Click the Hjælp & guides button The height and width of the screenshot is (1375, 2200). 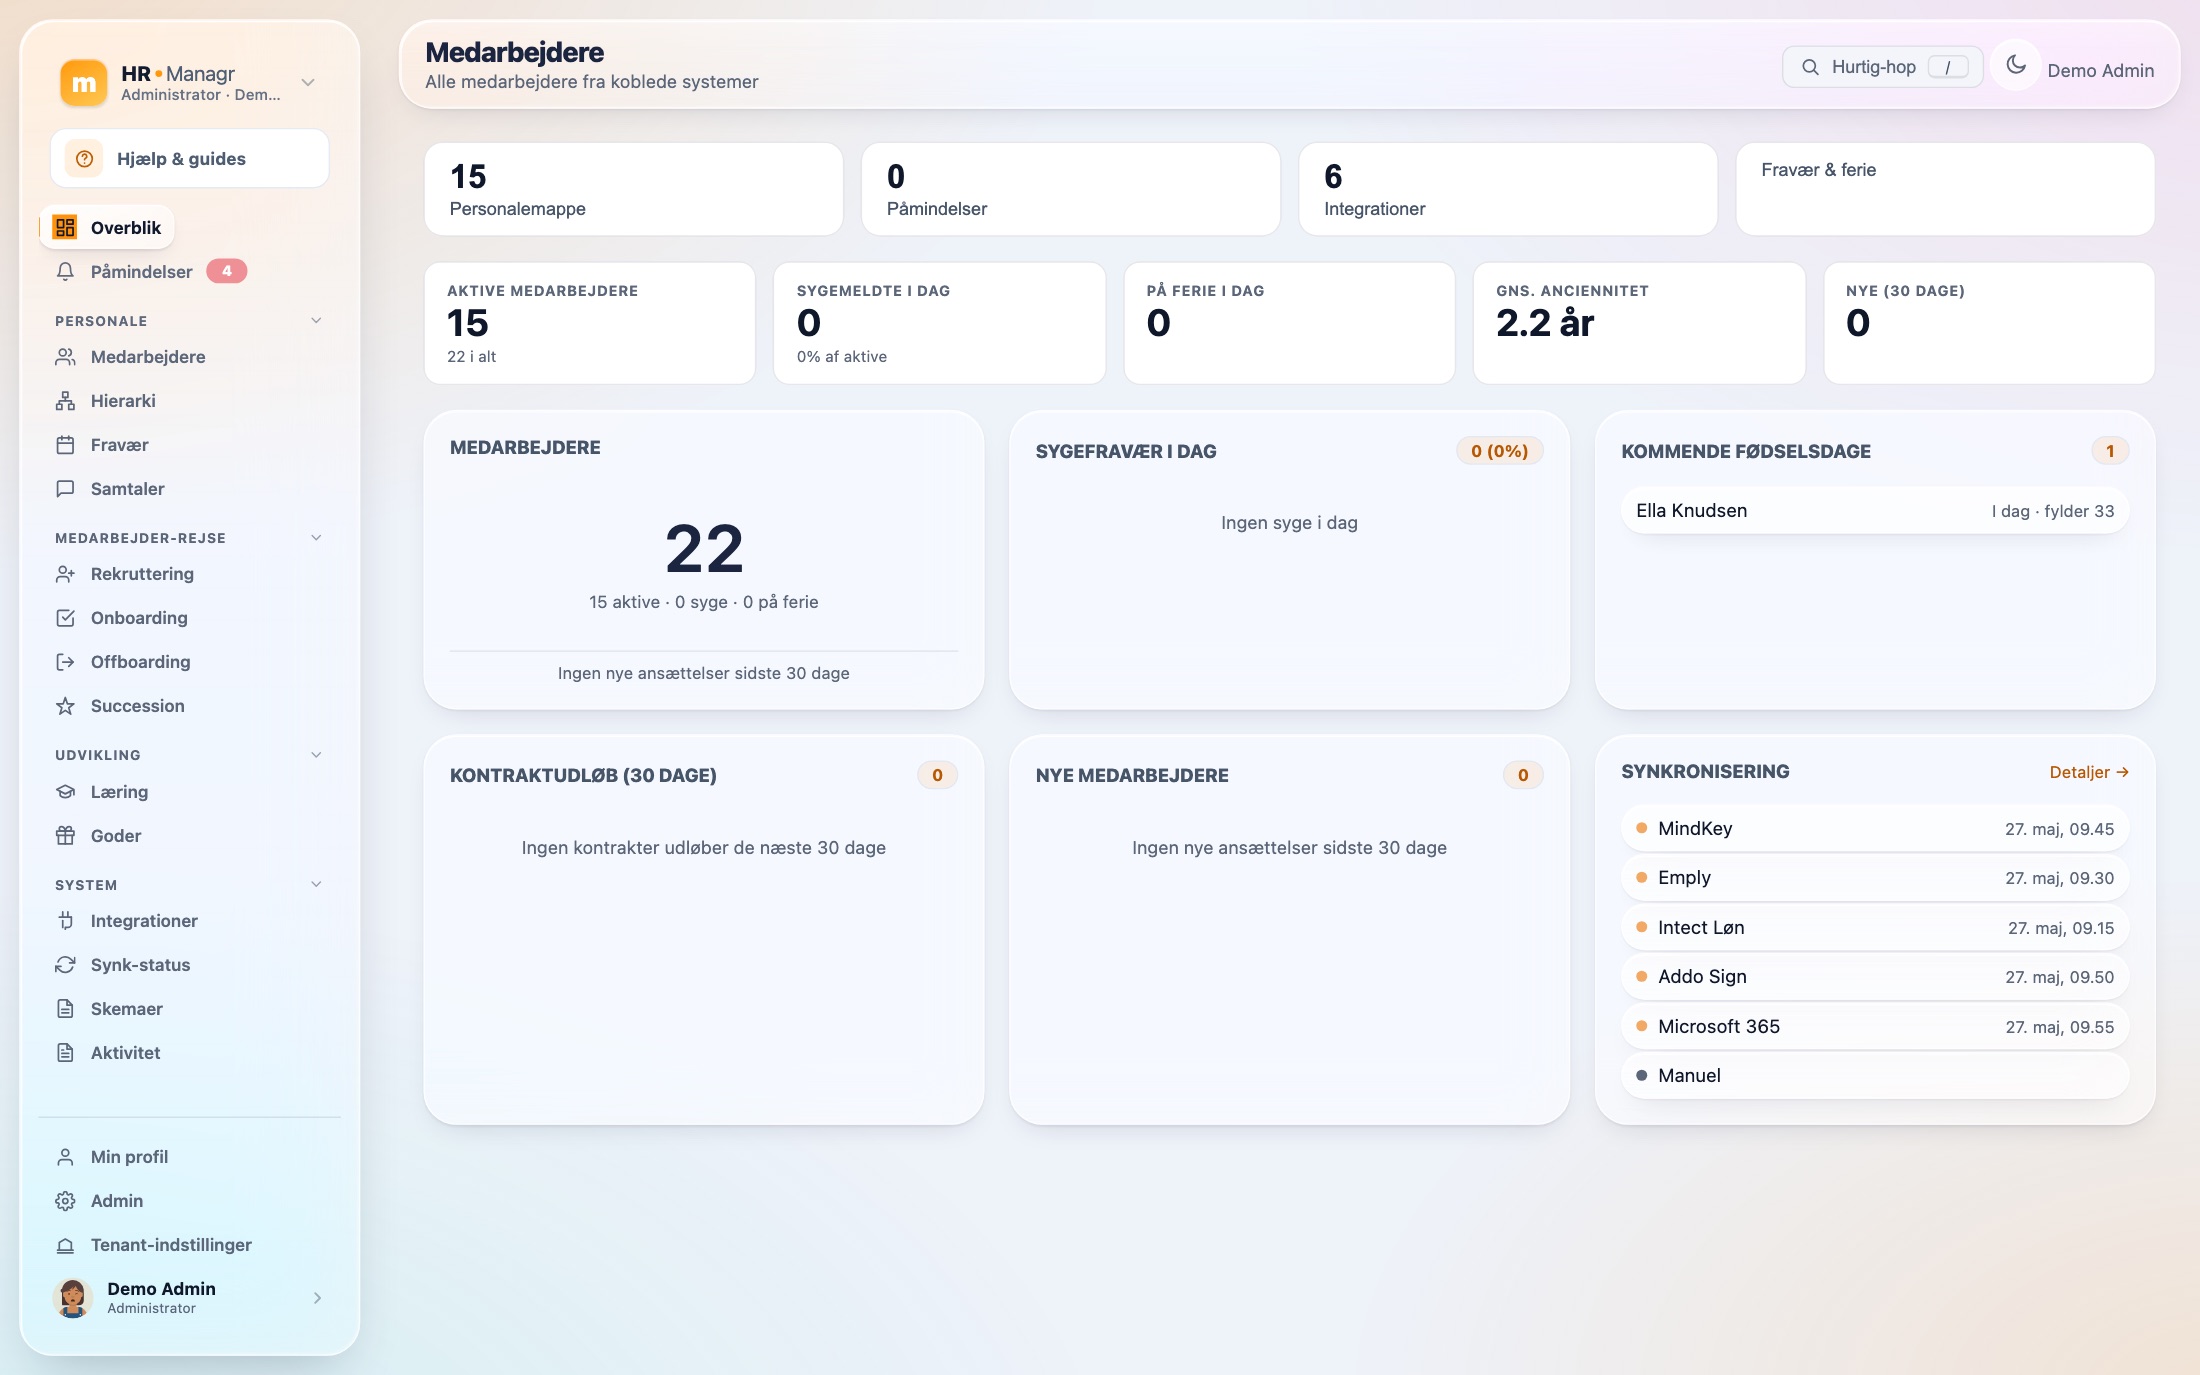pyautogui.click(x=190, y=159)
